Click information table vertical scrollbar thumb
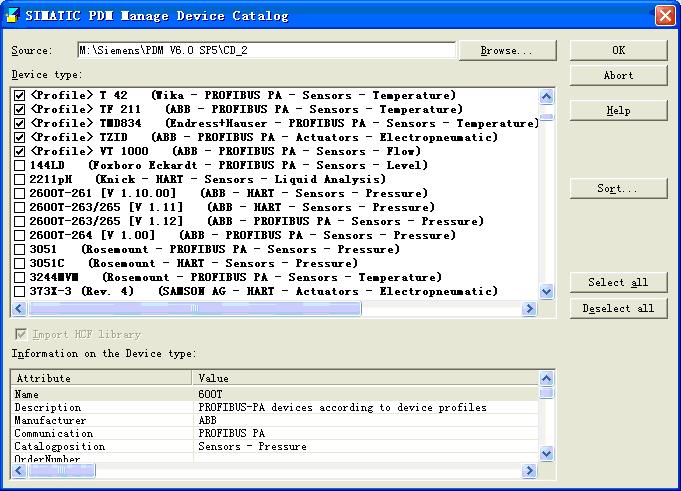 (547, 392)
